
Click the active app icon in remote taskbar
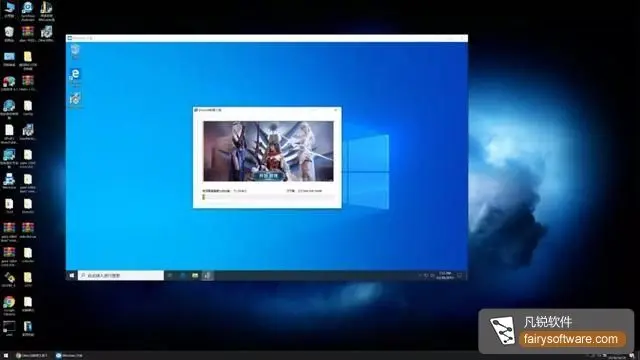(x=207, y=276)
